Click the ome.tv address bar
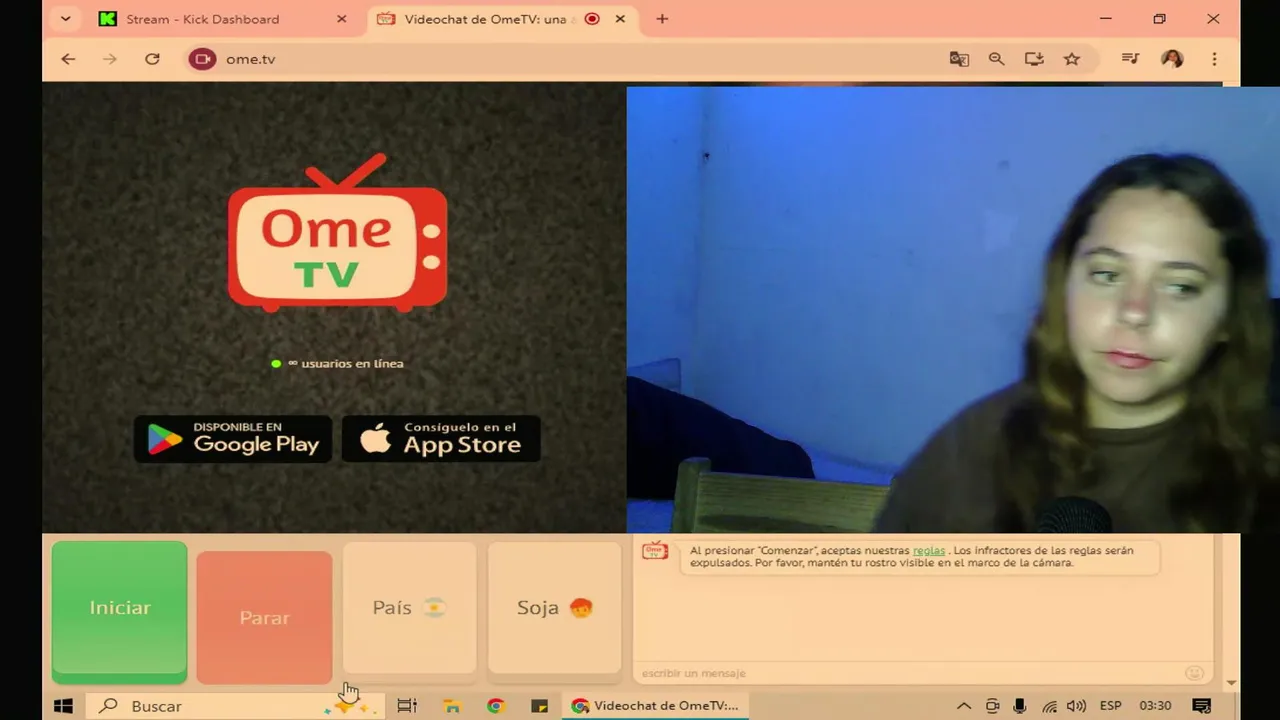The width and height of the screenshot is (1280, 720). [560, 59]
